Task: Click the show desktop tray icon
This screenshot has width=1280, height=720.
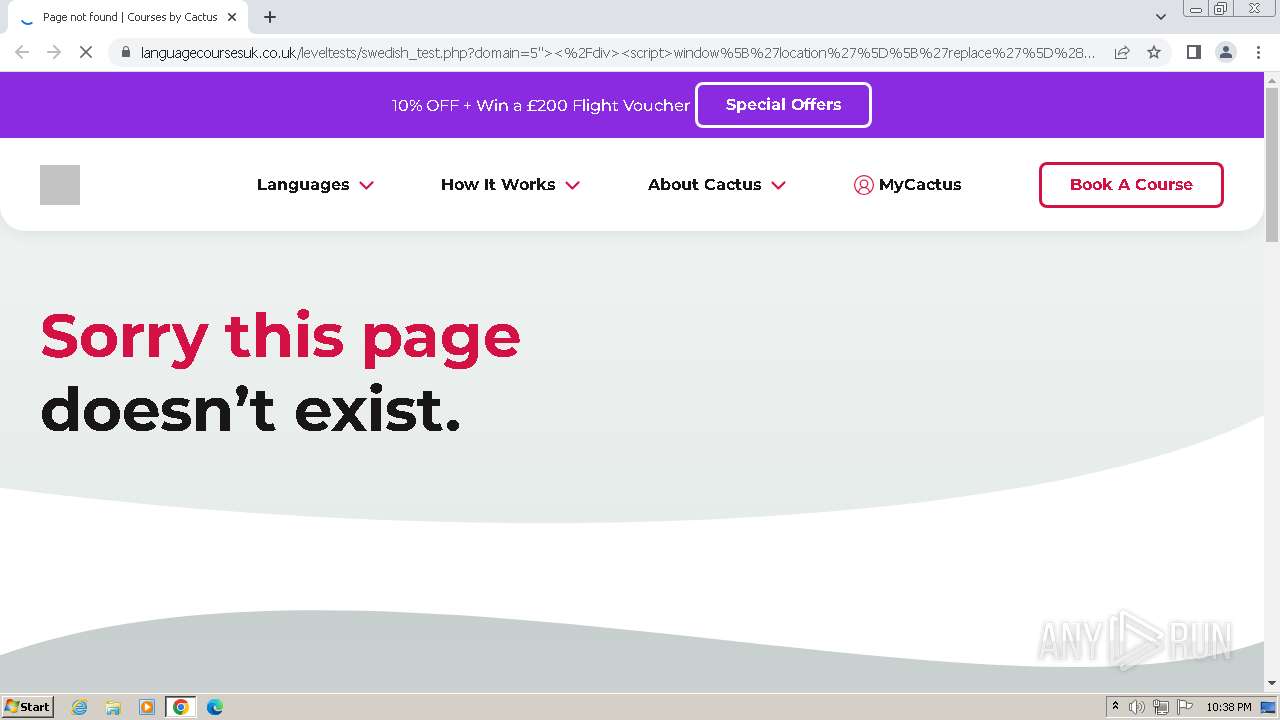Action: coord(1268,707)
